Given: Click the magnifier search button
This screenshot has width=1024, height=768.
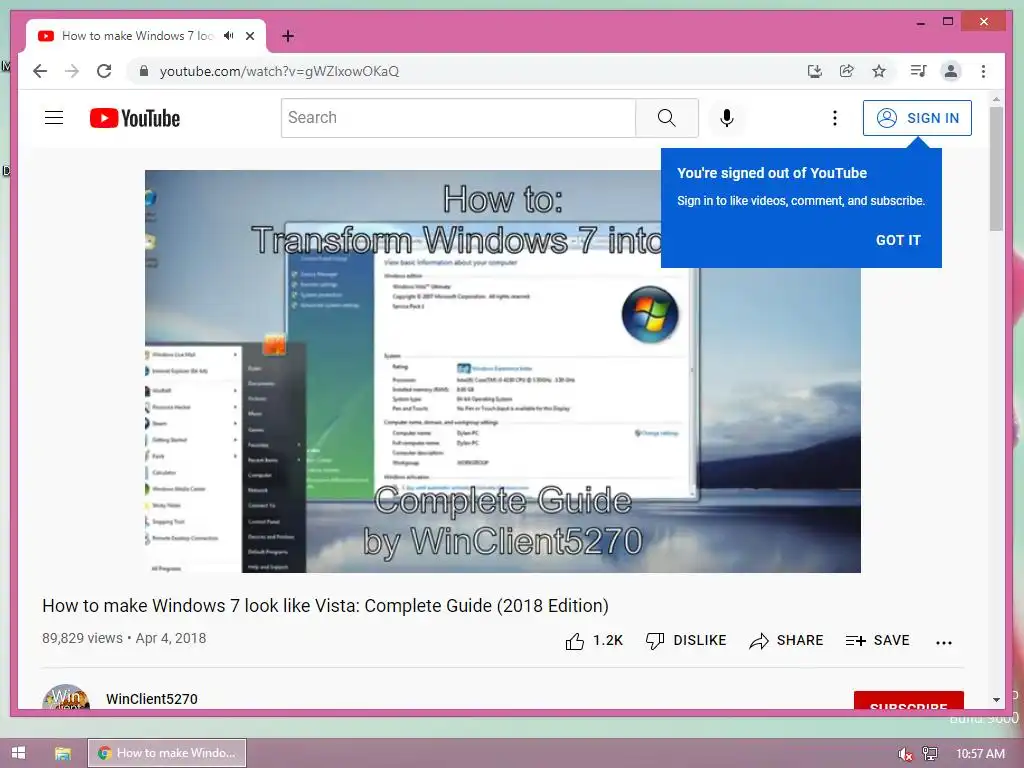Looking at the screenshot, I should click(x=667, y=118).
